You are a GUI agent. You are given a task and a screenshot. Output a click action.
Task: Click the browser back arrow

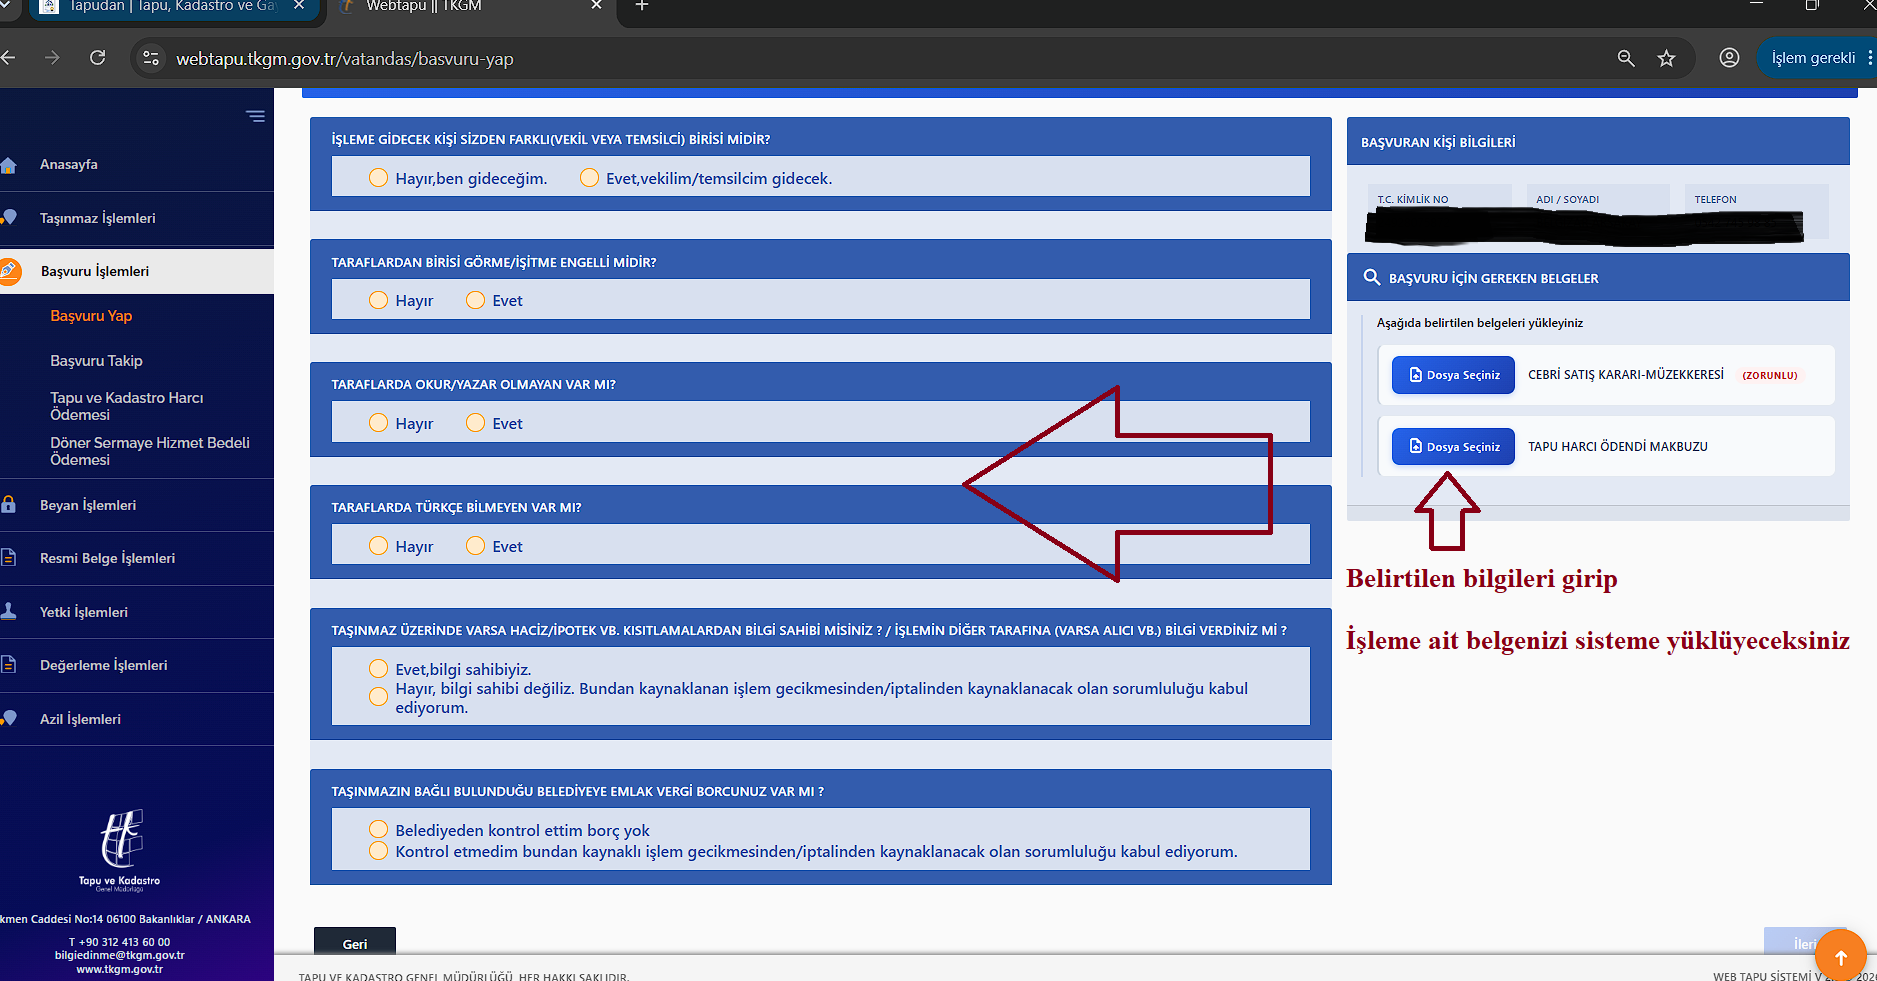8,58
